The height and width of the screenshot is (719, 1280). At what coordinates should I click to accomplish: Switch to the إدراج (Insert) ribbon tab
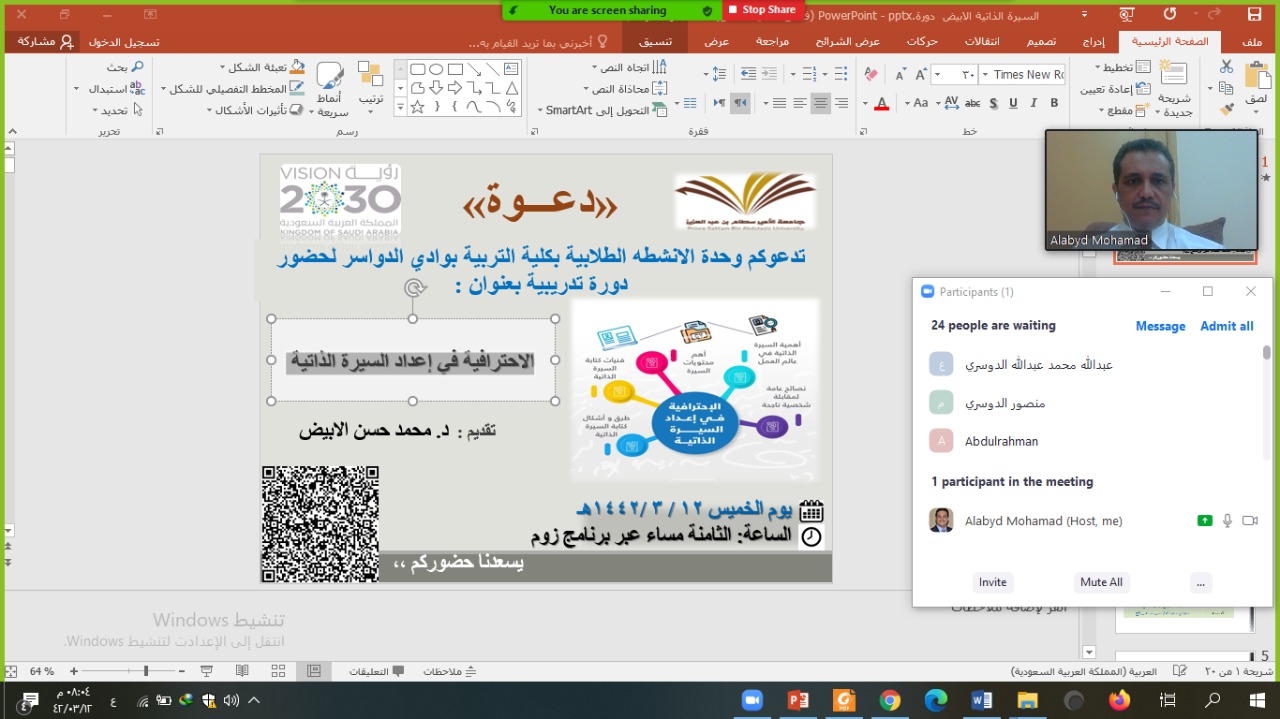point(1093,41)
